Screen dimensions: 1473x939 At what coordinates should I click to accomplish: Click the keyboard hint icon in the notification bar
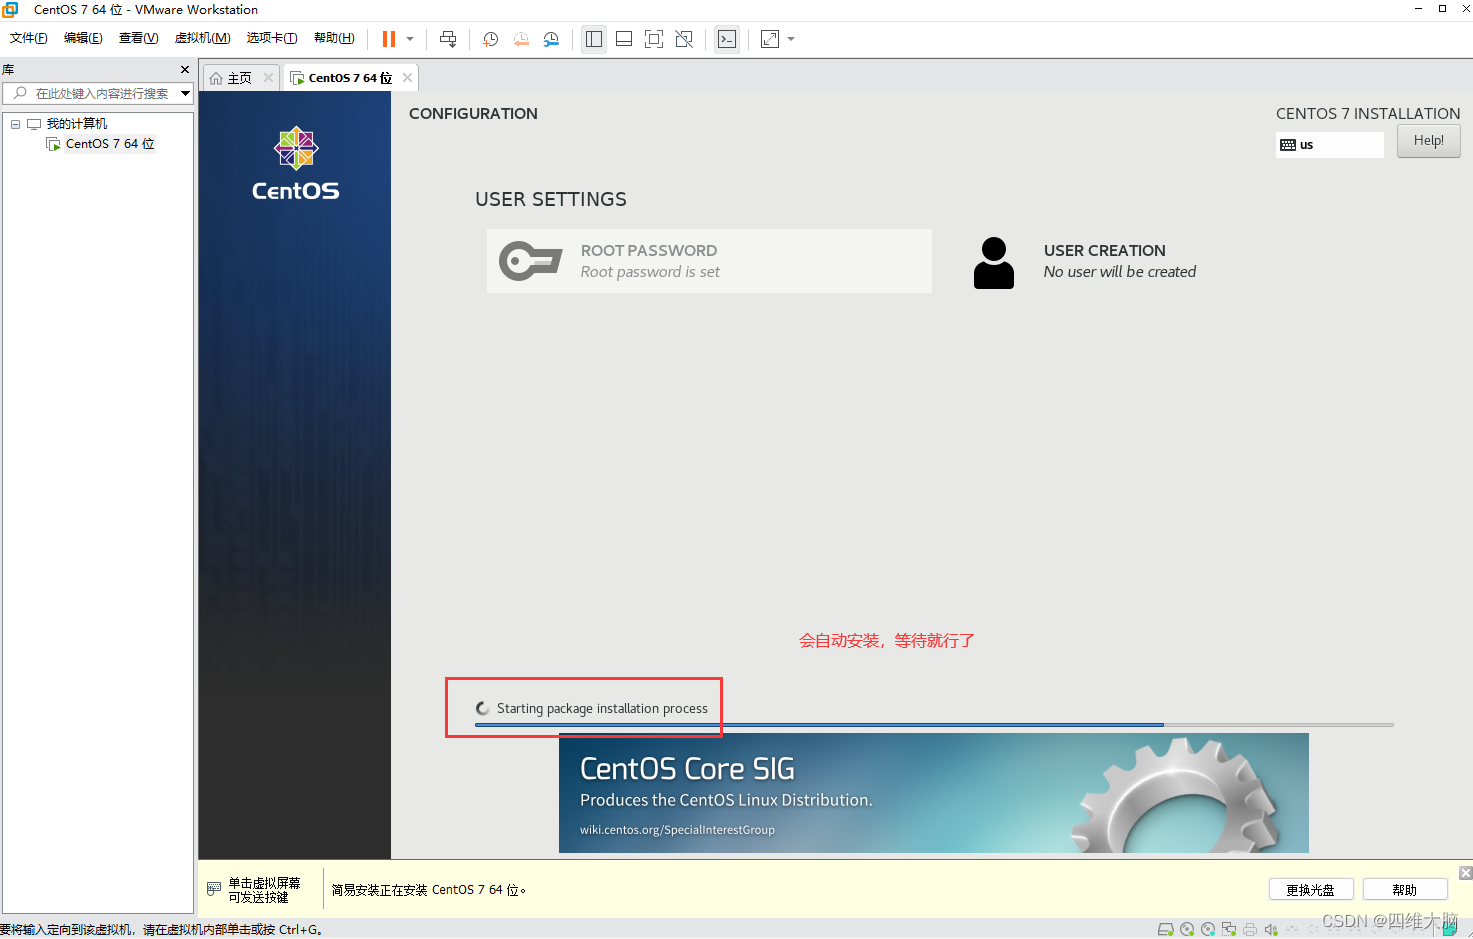click(x=213, y=889)
